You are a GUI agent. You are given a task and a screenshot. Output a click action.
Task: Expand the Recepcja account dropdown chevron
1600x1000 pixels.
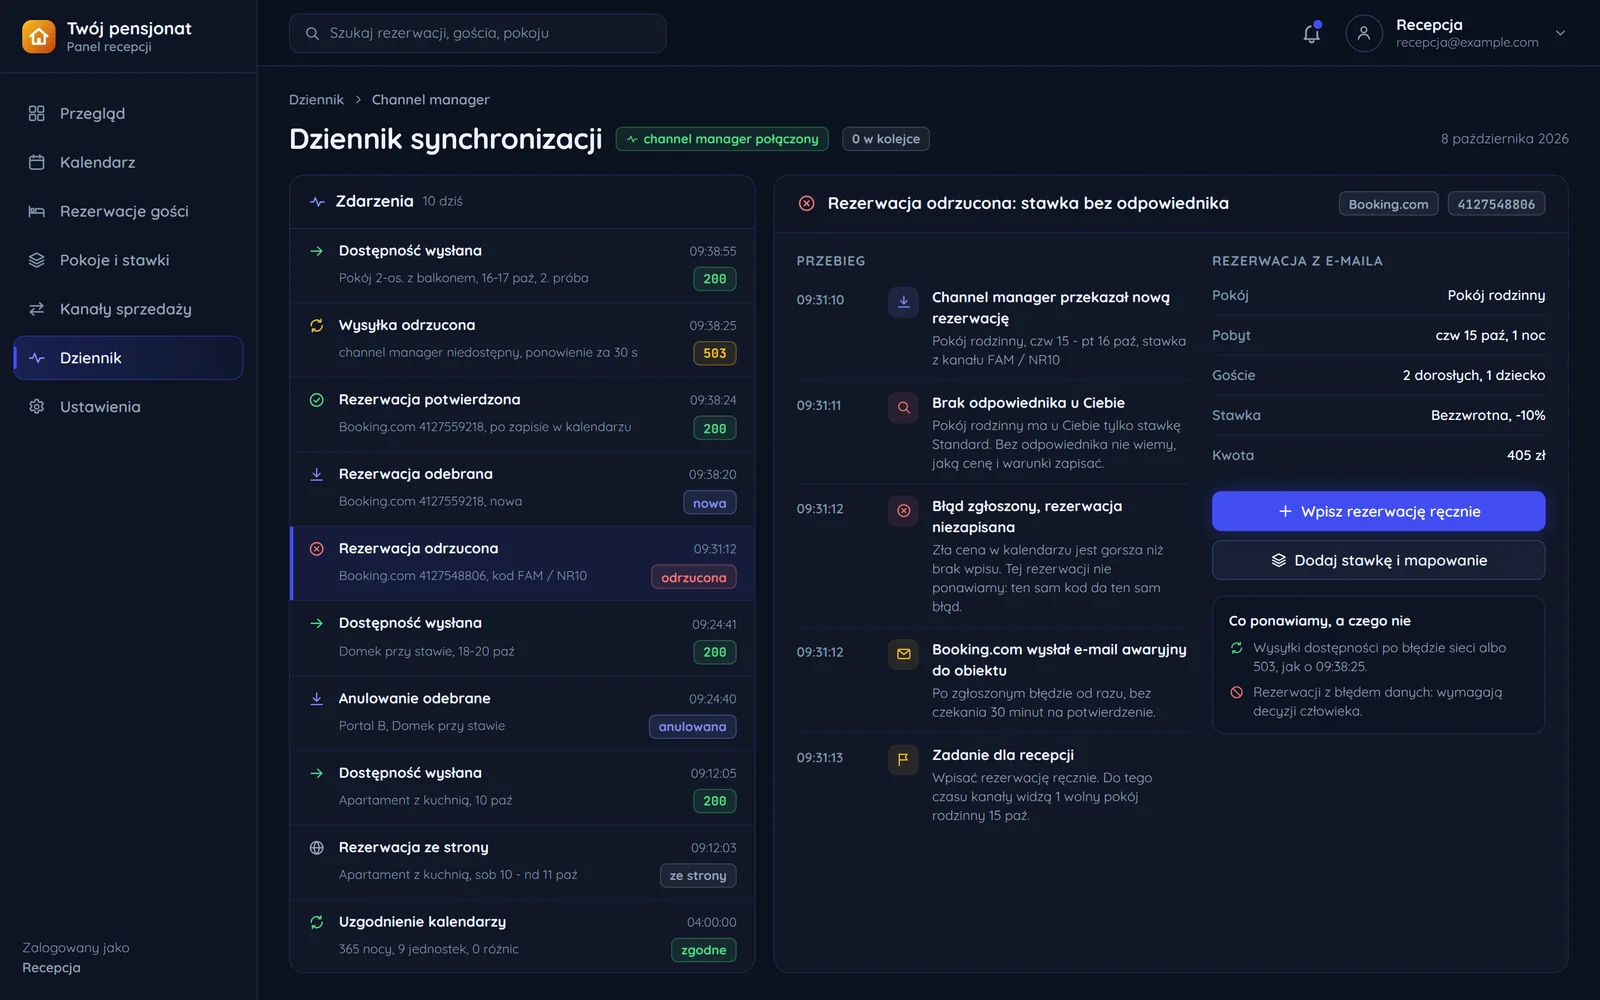(x=1560, y=33)
